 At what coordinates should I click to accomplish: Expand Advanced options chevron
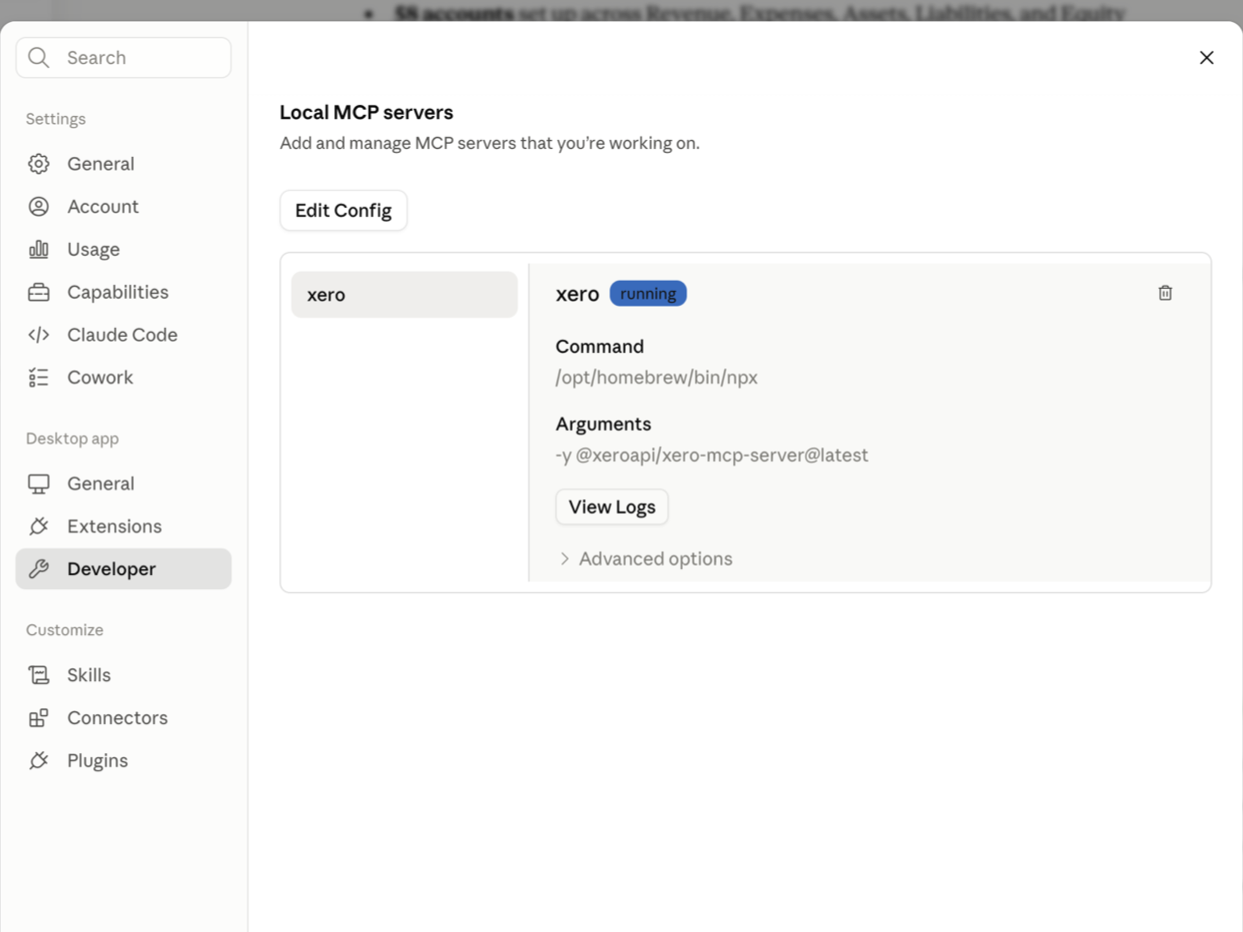click(565, 559)
